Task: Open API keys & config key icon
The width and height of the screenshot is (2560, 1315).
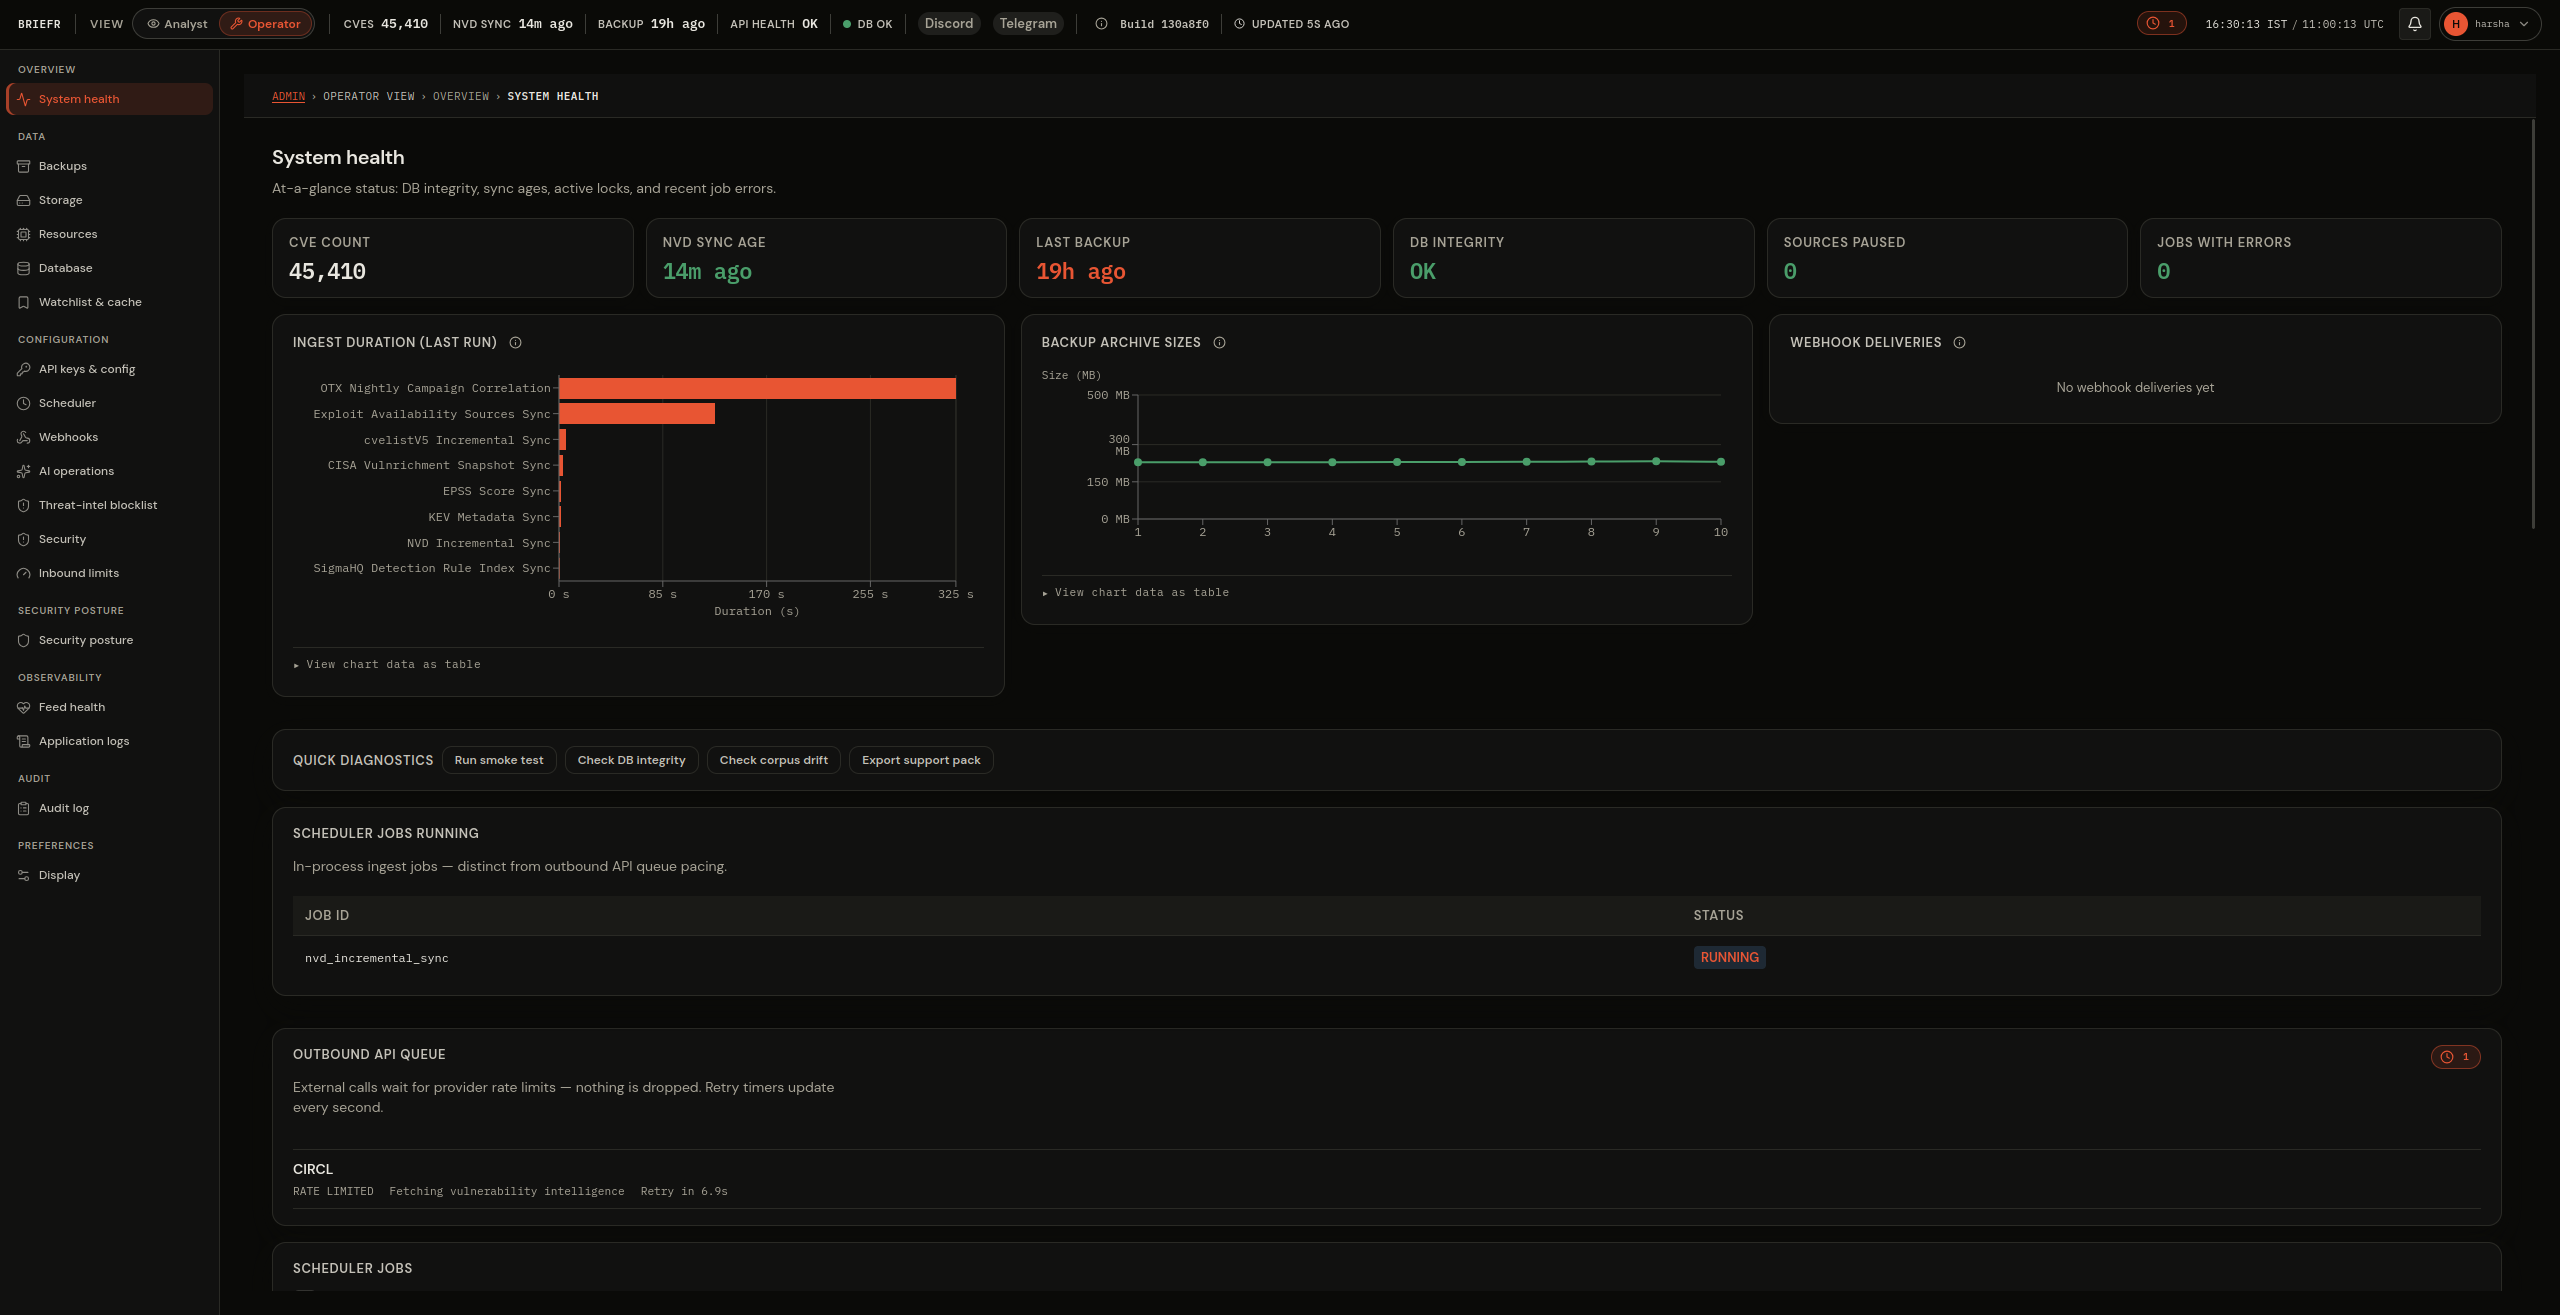Action: click(x=24, y=369)
